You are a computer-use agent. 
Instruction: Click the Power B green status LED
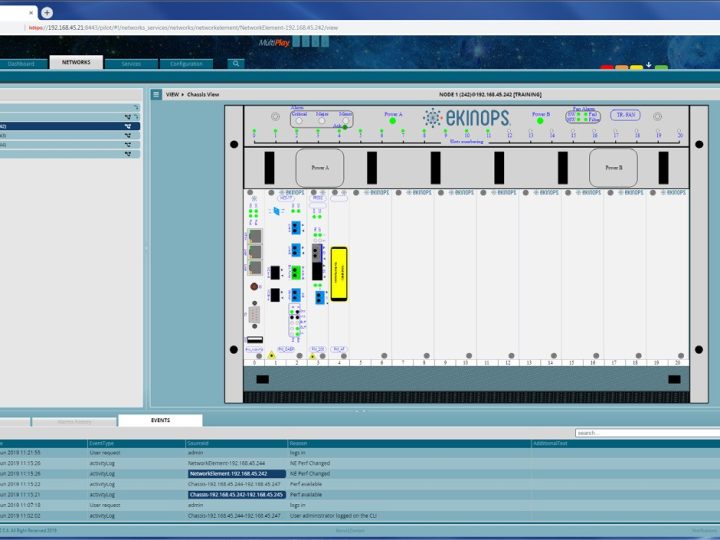pyautogui.click(x=540, y=121)
